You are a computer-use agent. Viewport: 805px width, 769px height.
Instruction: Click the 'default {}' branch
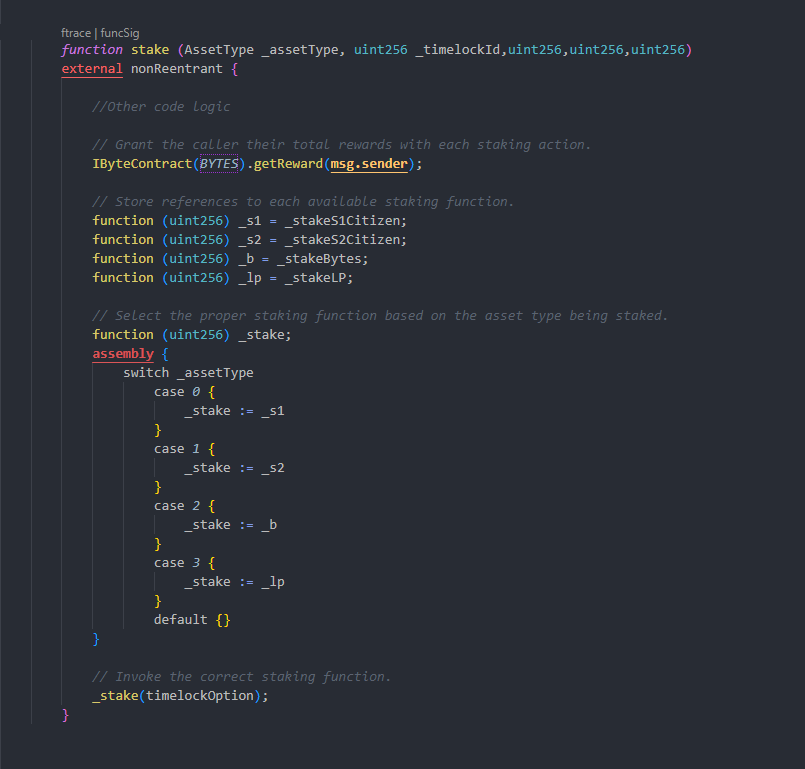tap(192, 620)
